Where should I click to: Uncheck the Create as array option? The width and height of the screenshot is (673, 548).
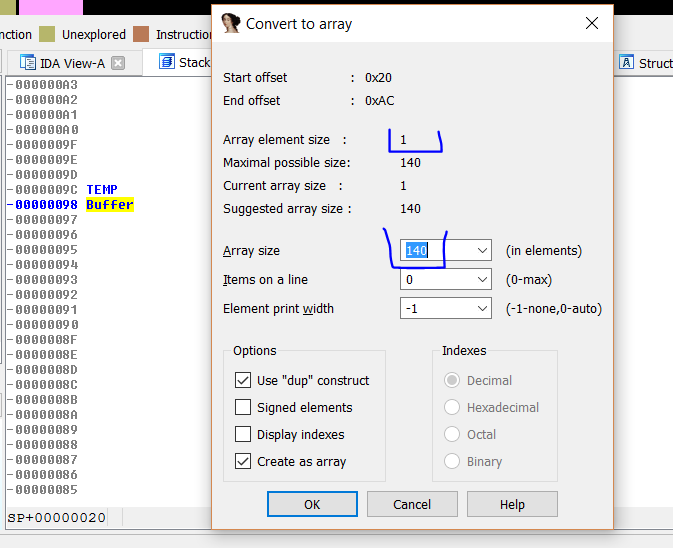pos(243,461)
